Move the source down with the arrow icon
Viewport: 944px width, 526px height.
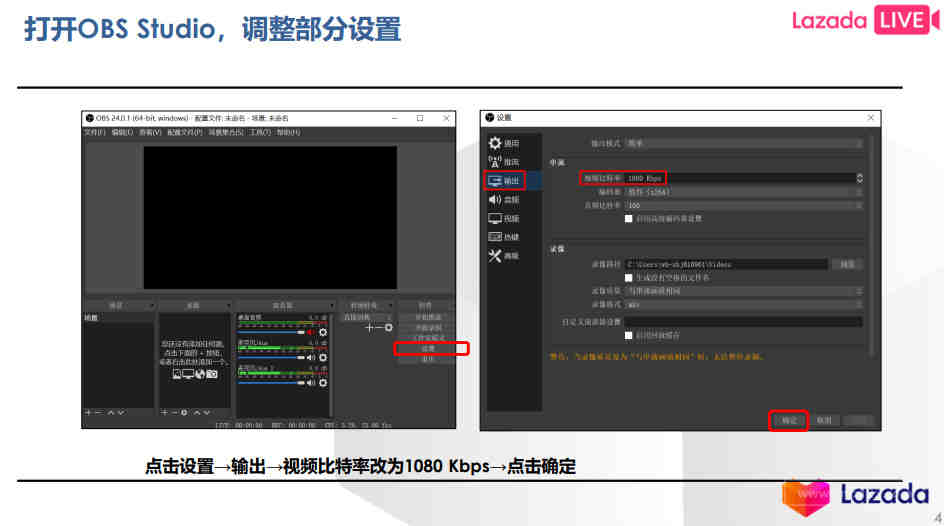207,413
